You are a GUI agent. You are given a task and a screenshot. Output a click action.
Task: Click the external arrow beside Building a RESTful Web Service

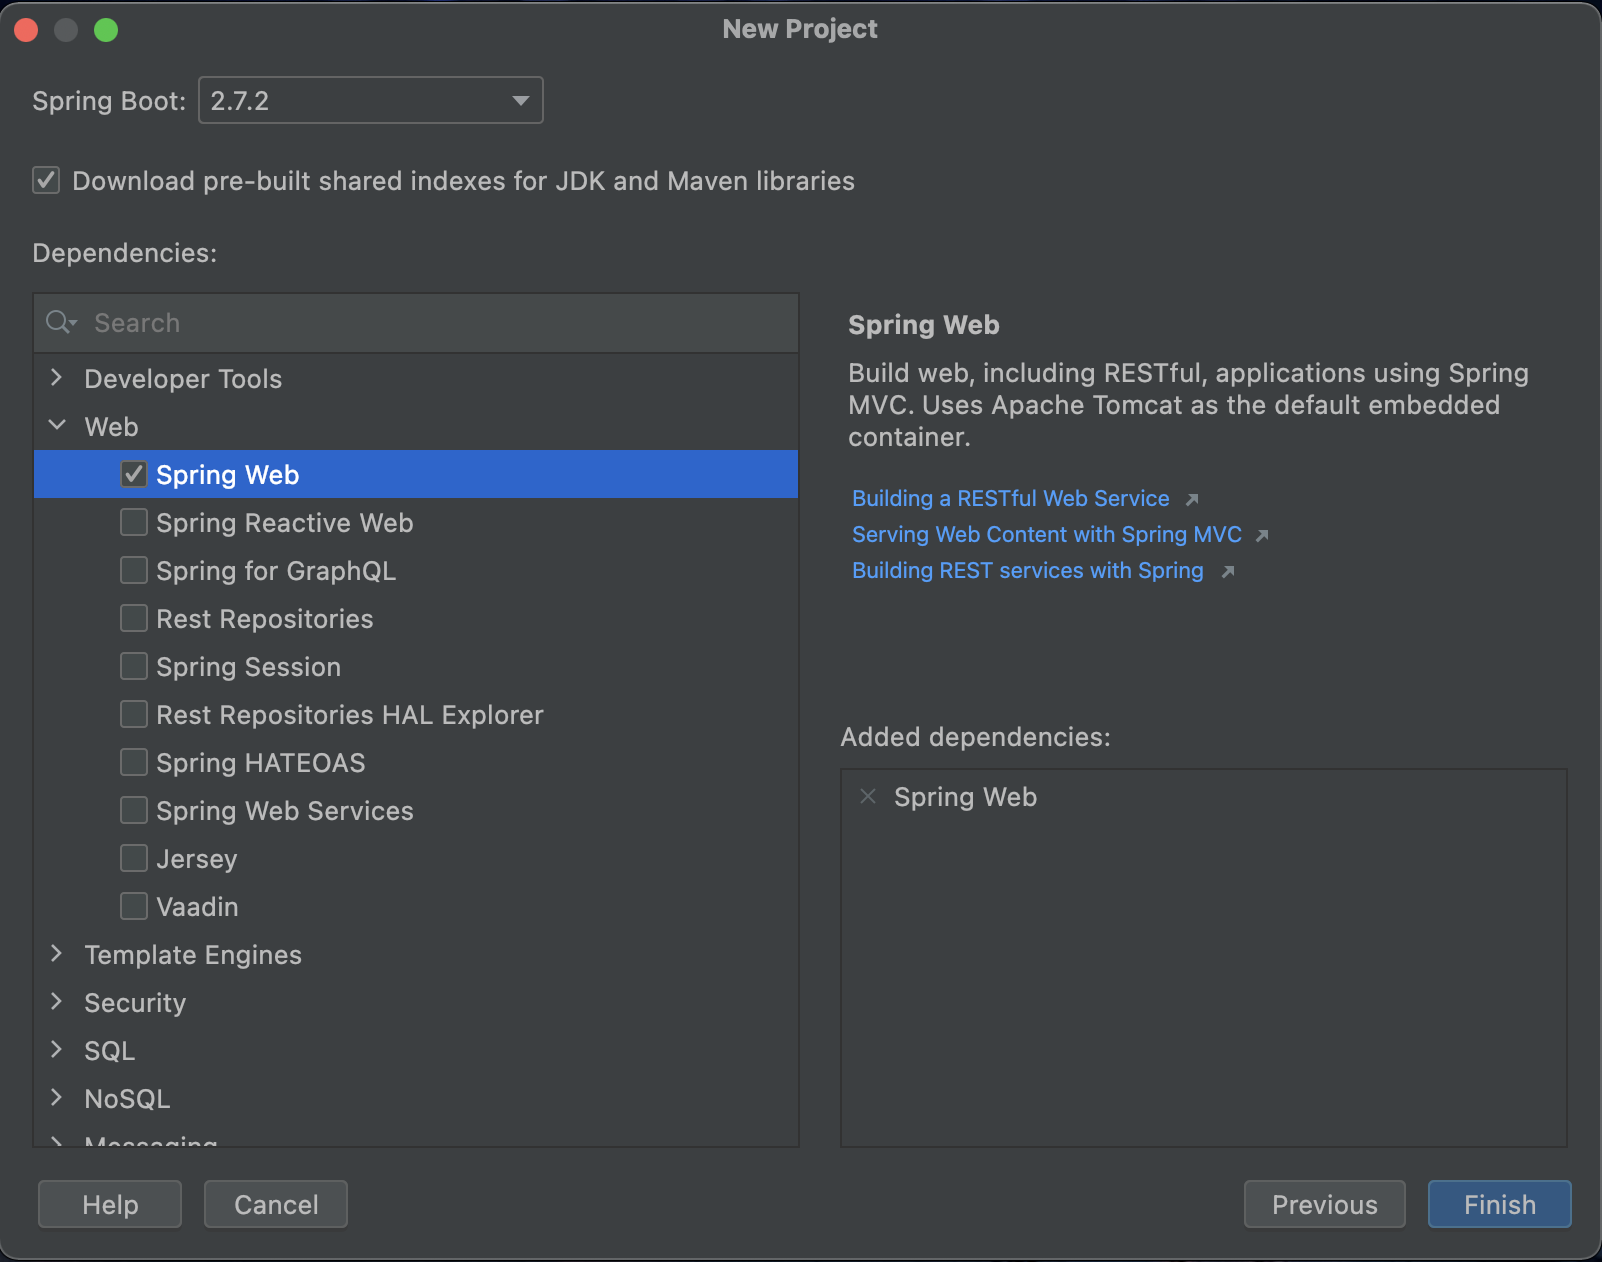(1191, 499)
